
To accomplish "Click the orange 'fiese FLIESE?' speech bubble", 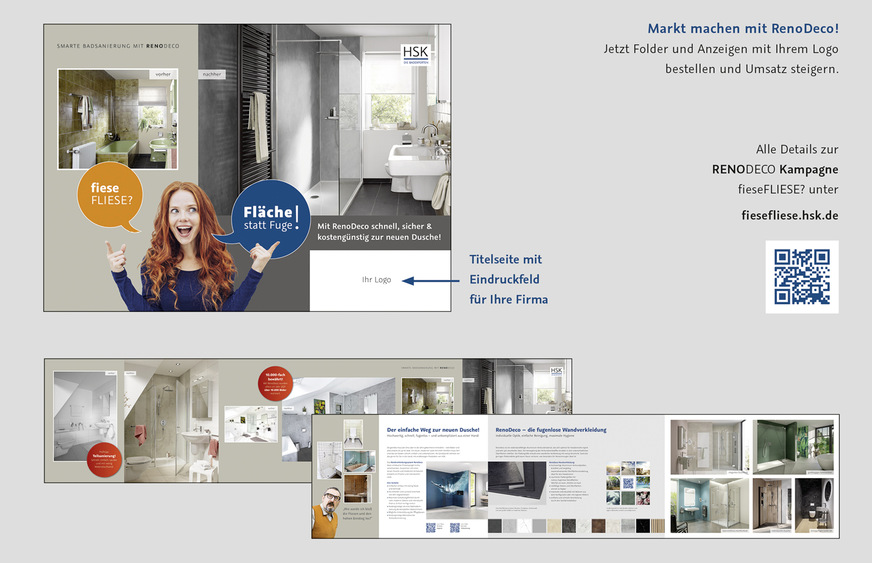I will pyautogui.click(x=110, y=196).
